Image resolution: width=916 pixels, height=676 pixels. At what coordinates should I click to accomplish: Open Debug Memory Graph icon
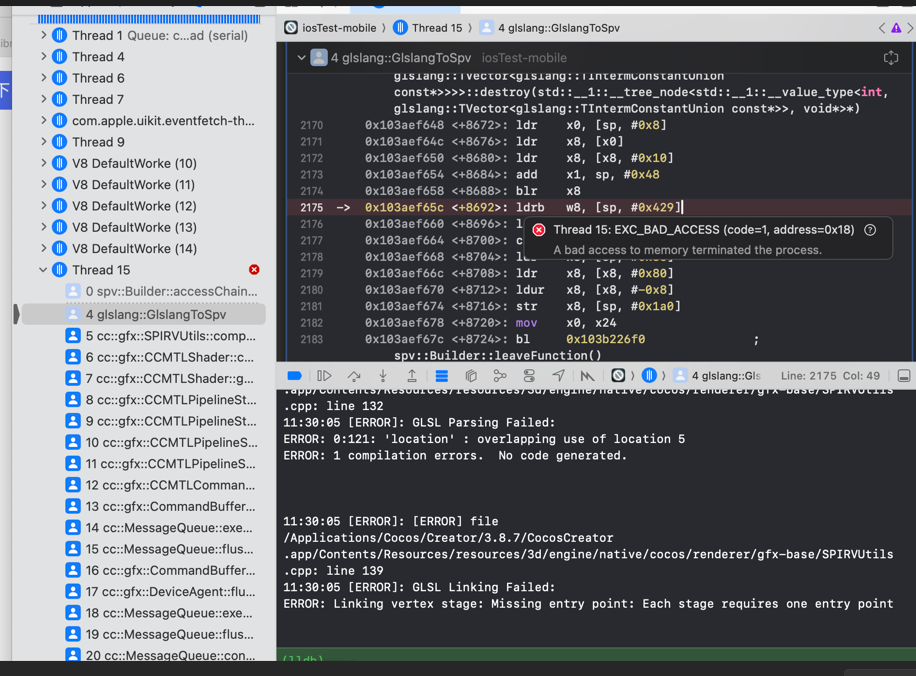point(499,376)
